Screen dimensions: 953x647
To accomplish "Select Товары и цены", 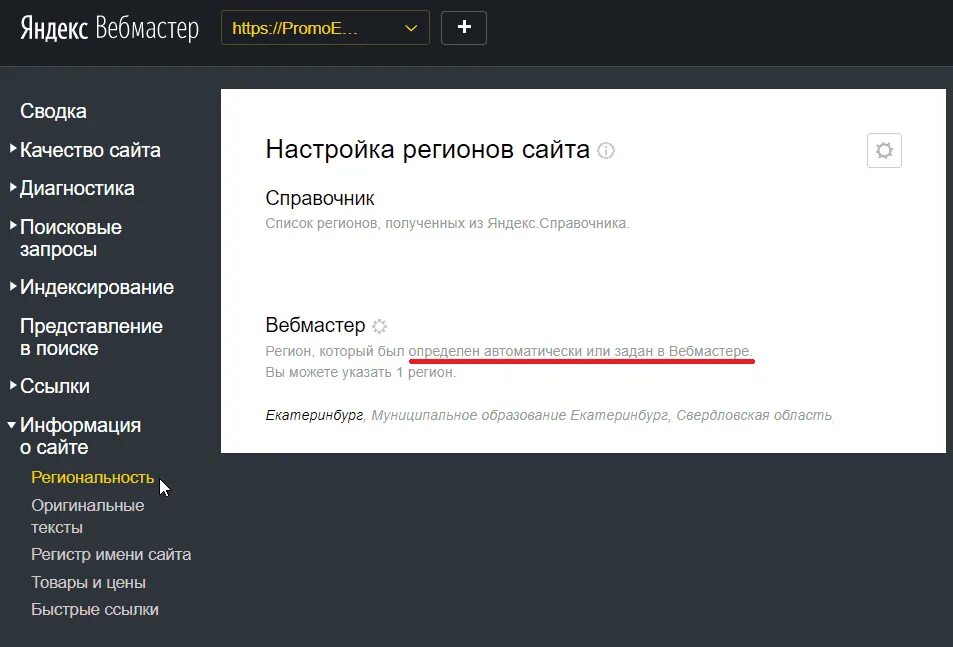I will tap(87, 582).
